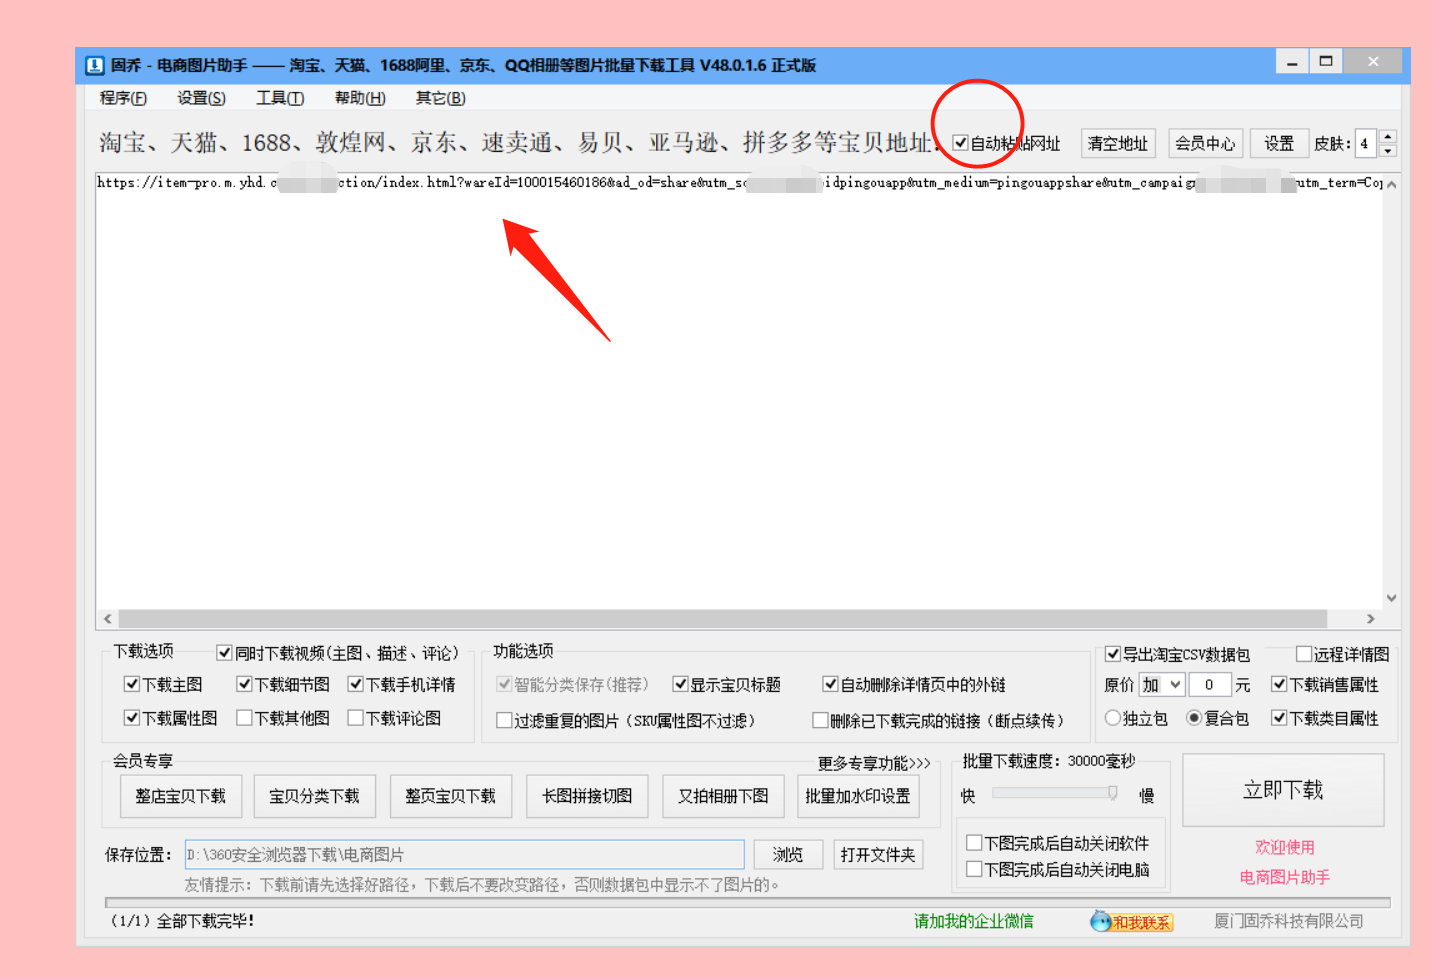Enable 下载其他图 checkbox
The height and width of the screenshot is (977, 1431).
coord(244,718)
